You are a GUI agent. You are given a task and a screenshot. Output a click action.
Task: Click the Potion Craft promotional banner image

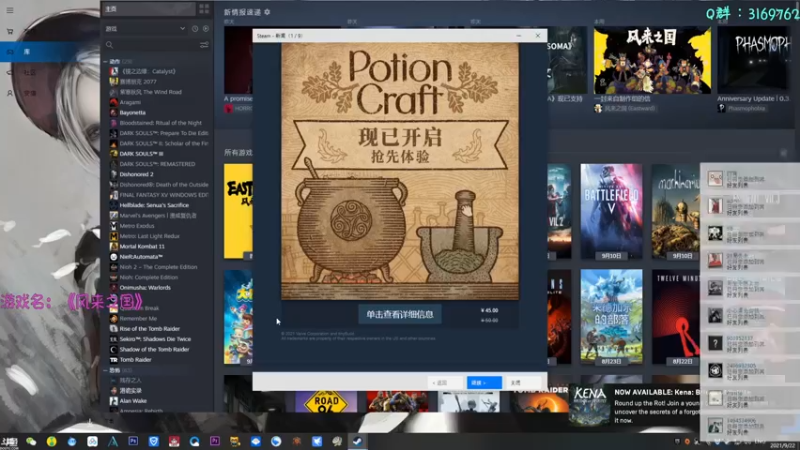coord(400,170)
